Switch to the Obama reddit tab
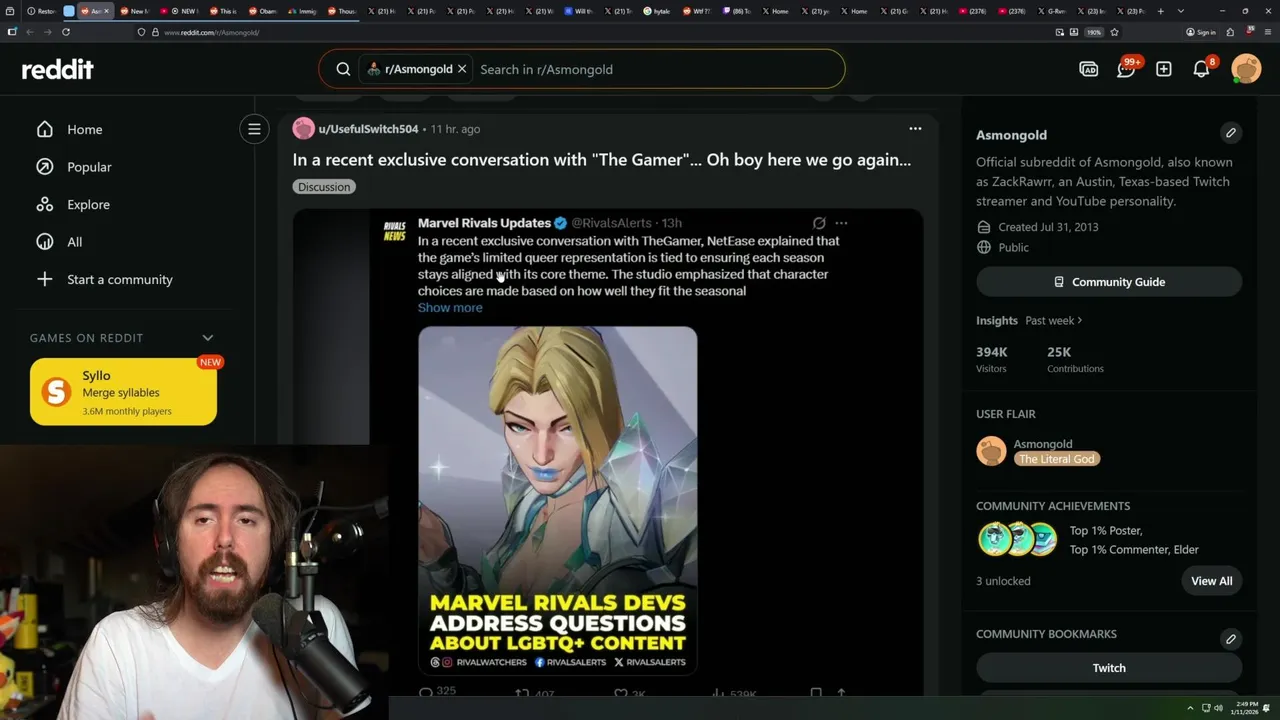 pos(263,11)
